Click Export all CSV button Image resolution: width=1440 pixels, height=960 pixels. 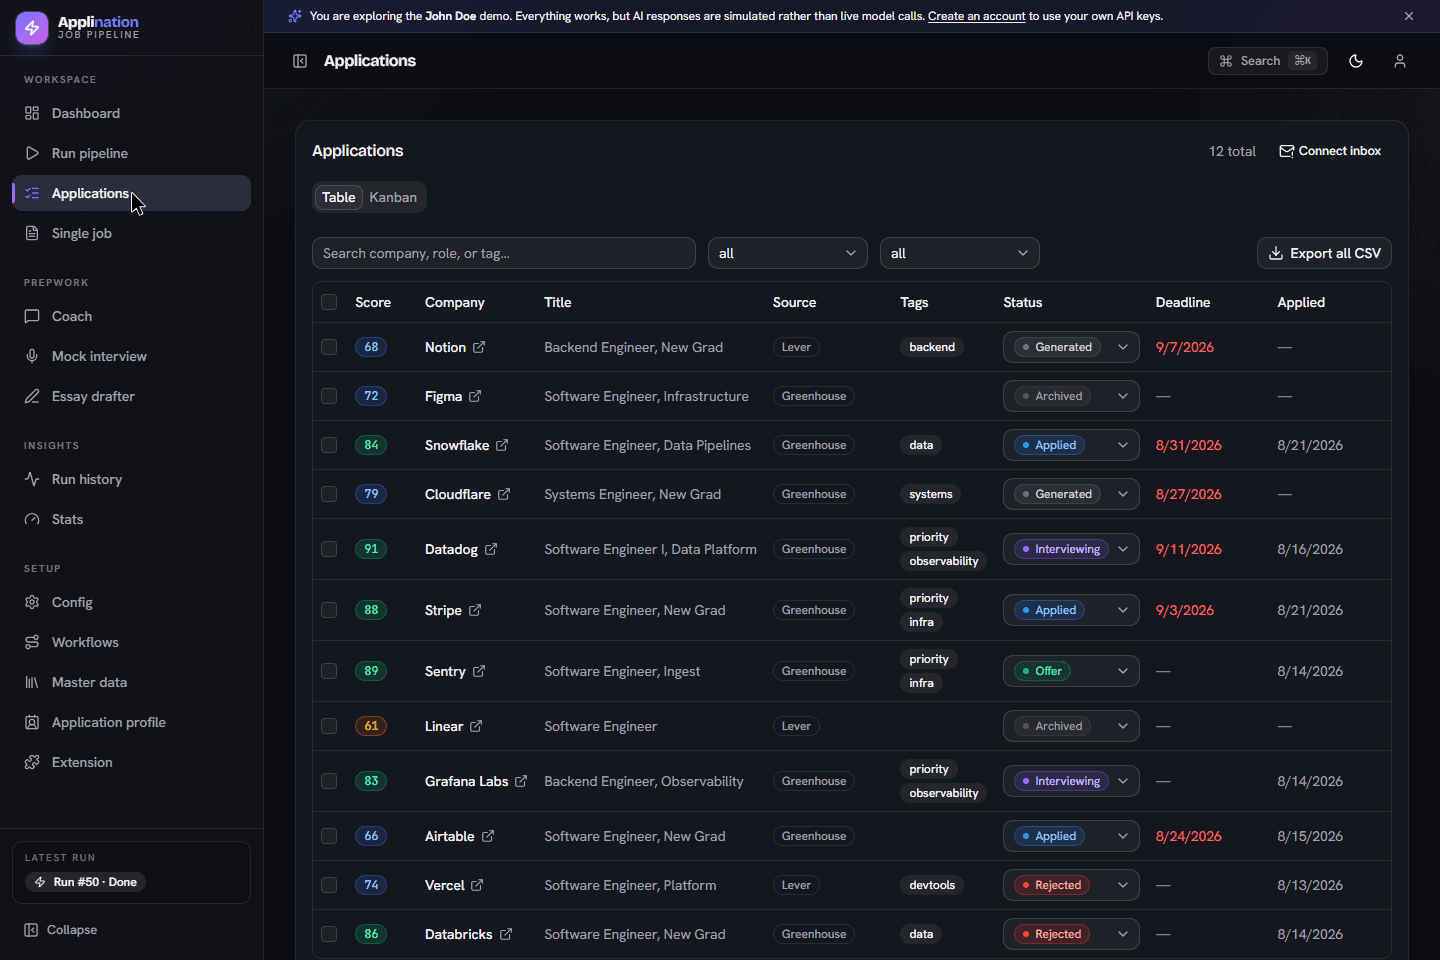point(1324,253)
